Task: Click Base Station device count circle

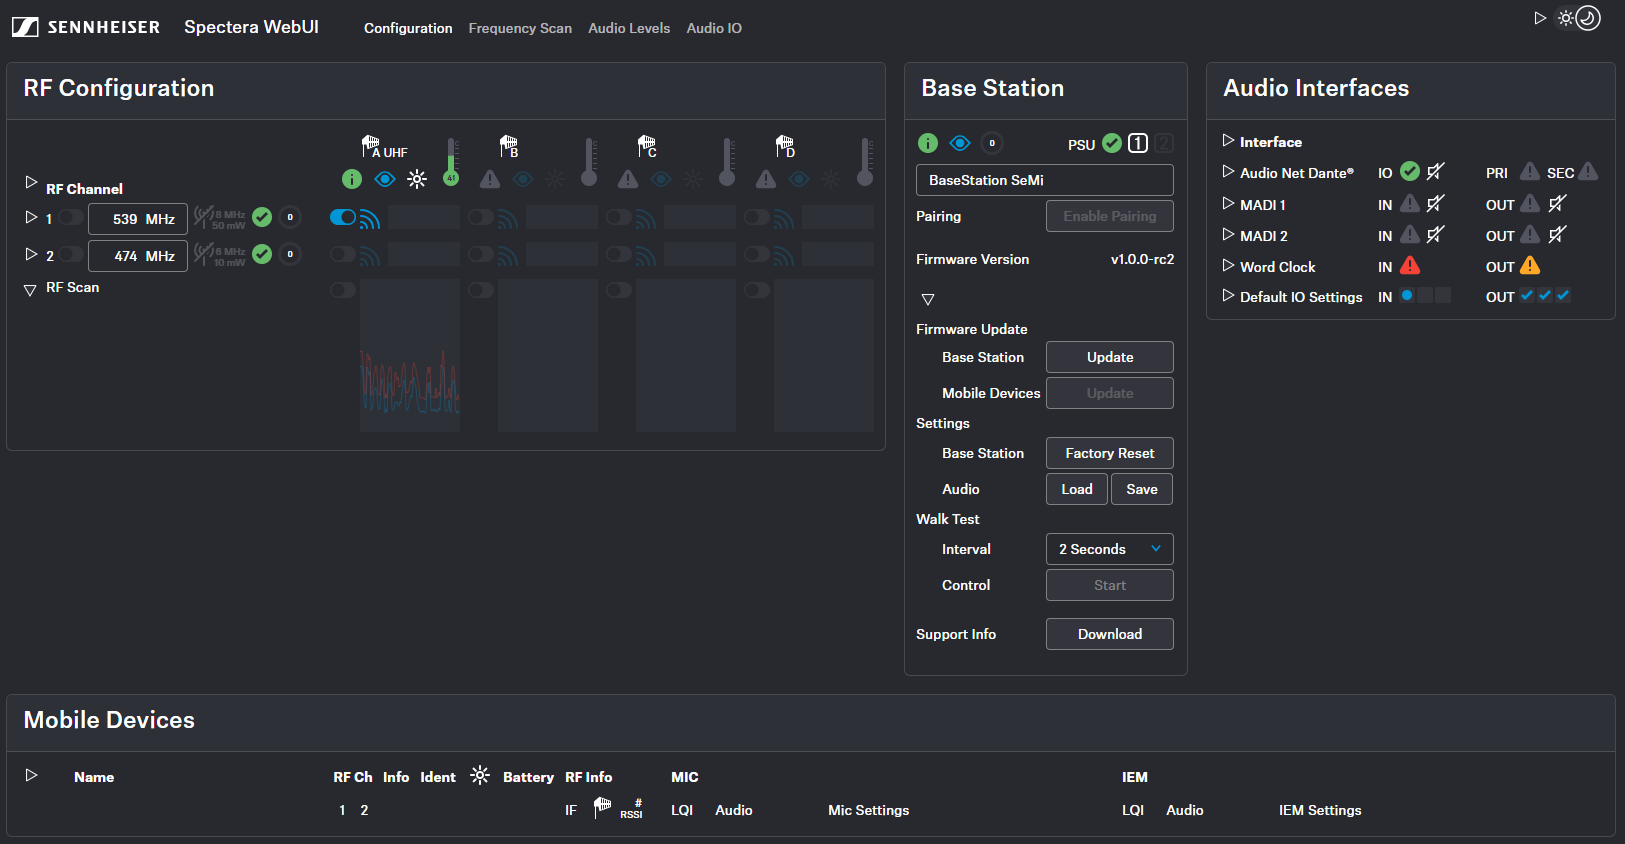Action: point(992,143)
